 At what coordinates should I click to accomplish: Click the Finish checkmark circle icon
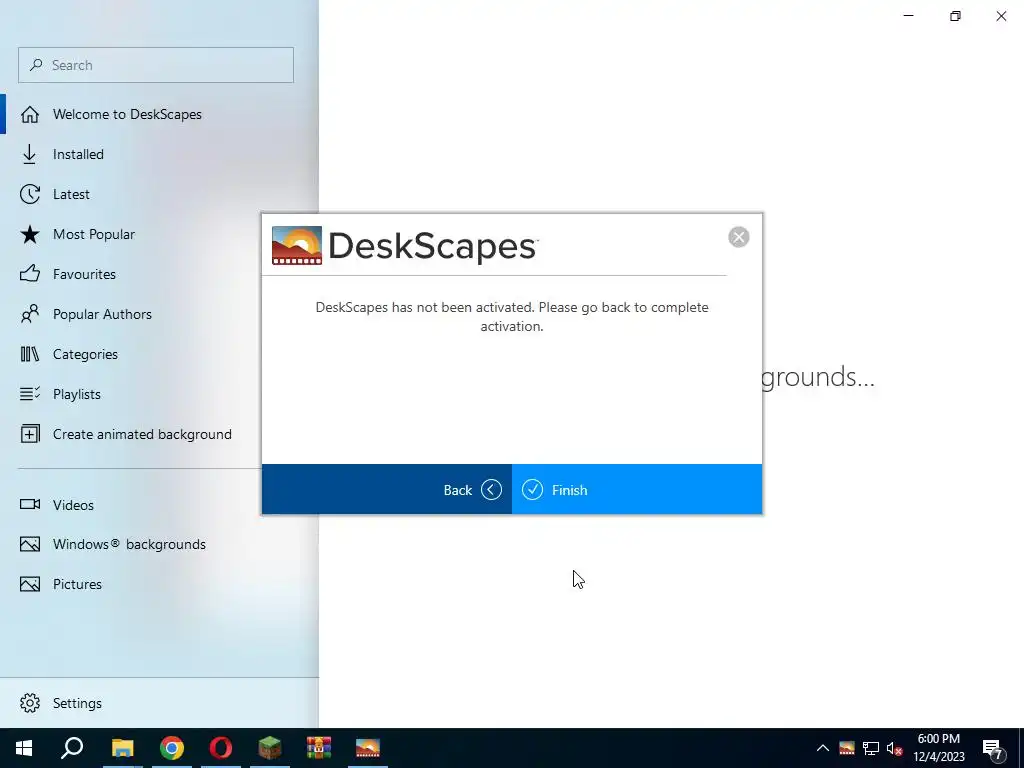click(x=532, y=490)
